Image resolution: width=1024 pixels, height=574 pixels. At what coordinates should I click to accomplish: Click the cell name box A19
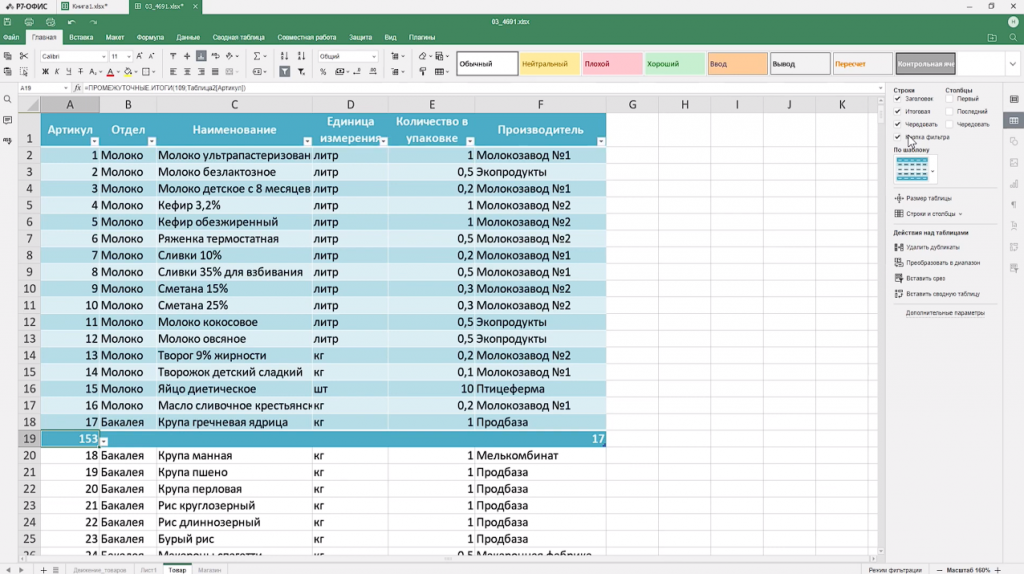pyautogui.click(x=43, y=88)
